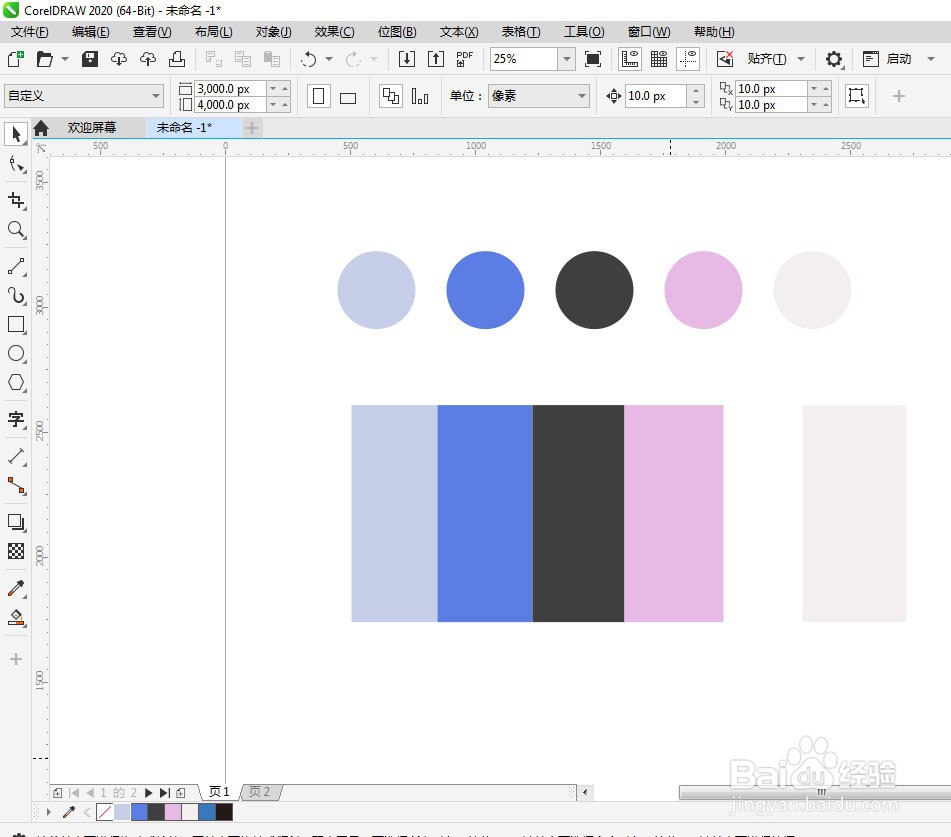951x837 pixels.
Task: Select the Artistic Media tool
Action: point(16,295)
